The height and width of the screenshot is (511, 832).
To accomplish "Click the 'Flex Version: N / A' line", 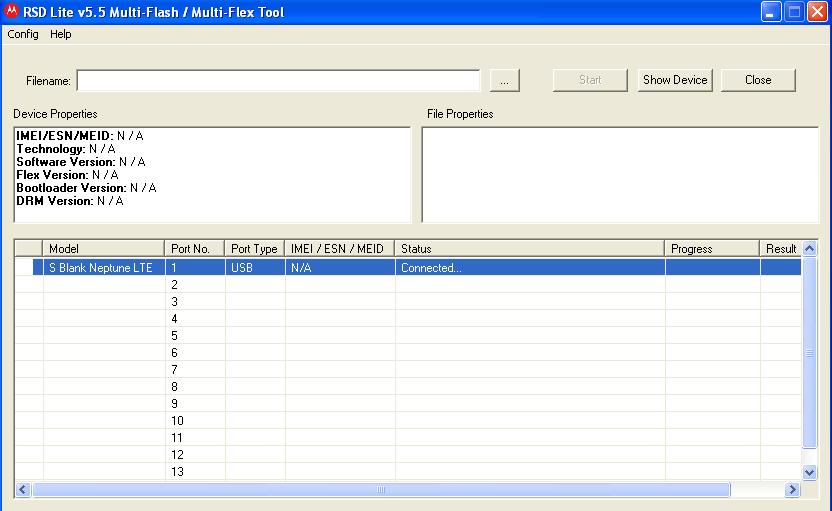I will pos(67,175).
